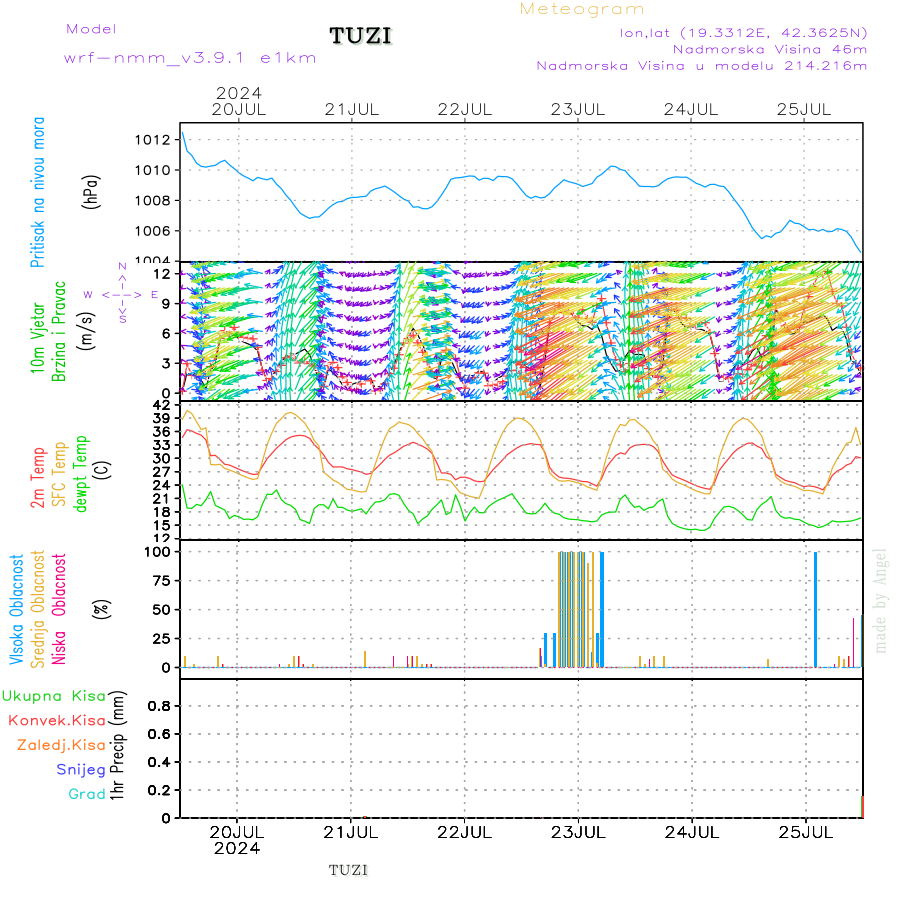The image size is (900, 900).
Task: Click the "(hPa)" unit label
Action: coord(92,192)
